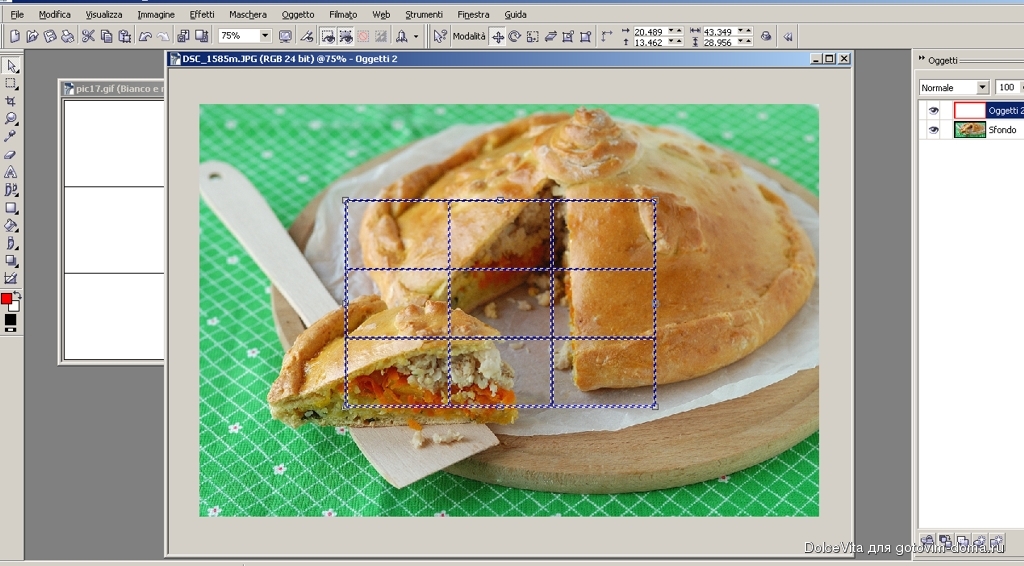This screenshot has width=1024, height=566.
Task: Hide the Sfondo layer eye
Action: coord(933,130)
